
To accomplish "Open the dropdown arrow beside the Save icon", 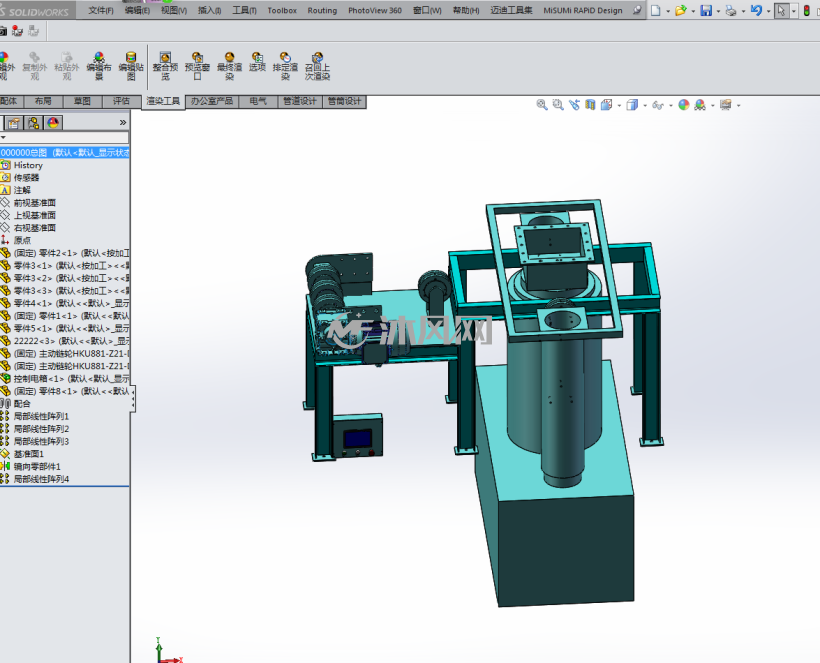I will 718,11.
